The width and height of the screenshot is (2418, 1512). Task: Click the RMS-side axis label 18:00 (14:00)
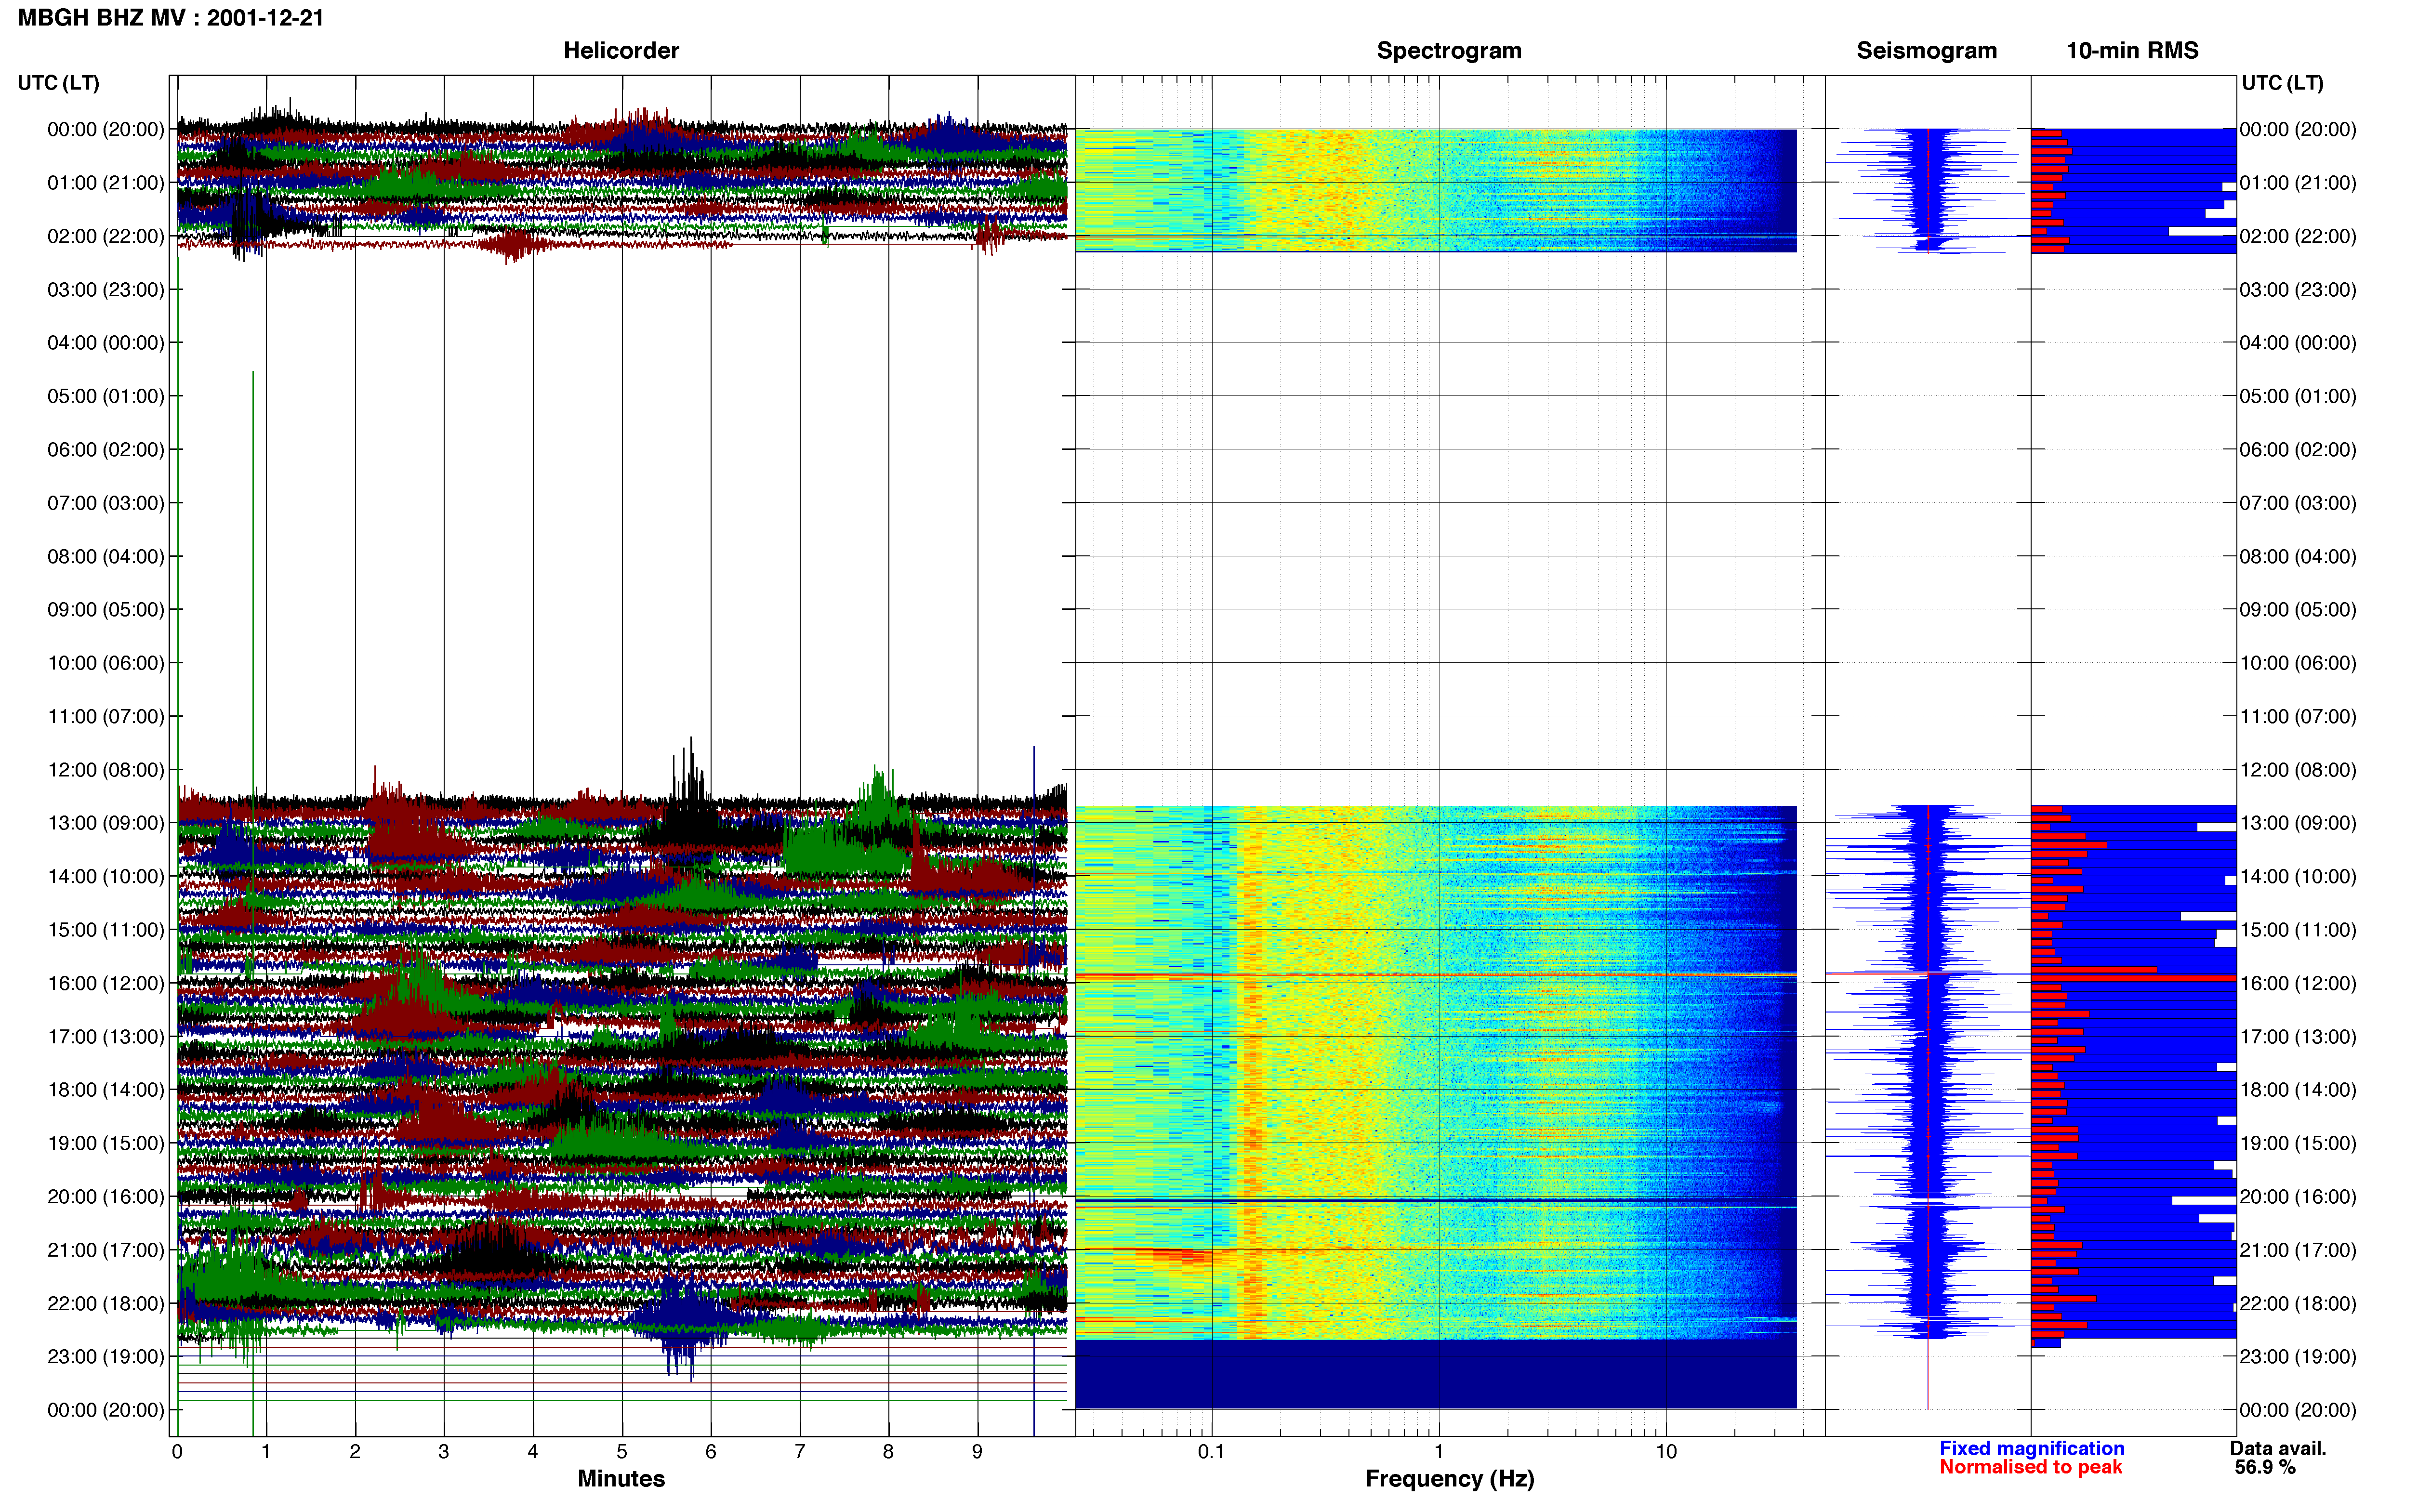tap(2298, 1090)
